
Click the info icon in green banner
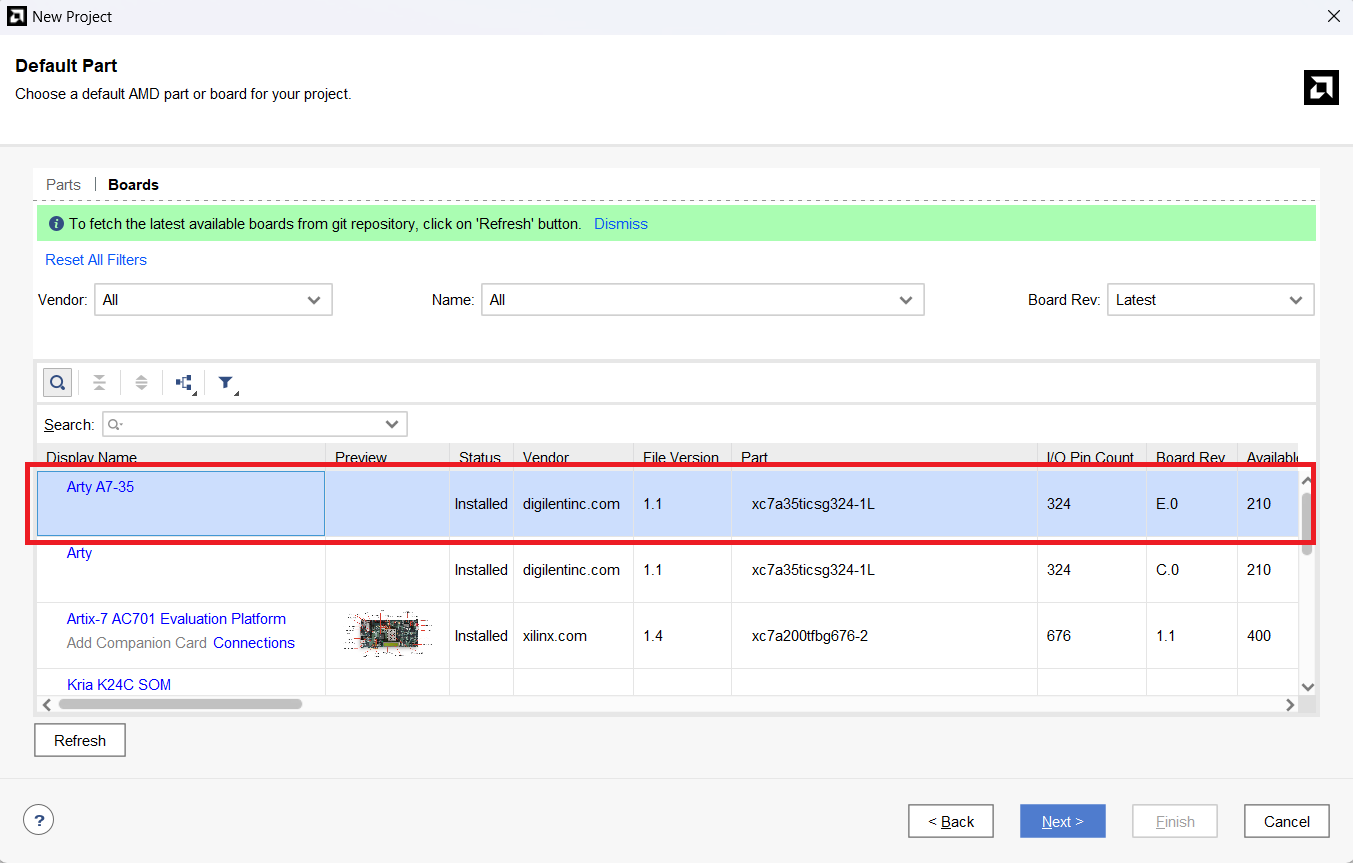(56, 224)
